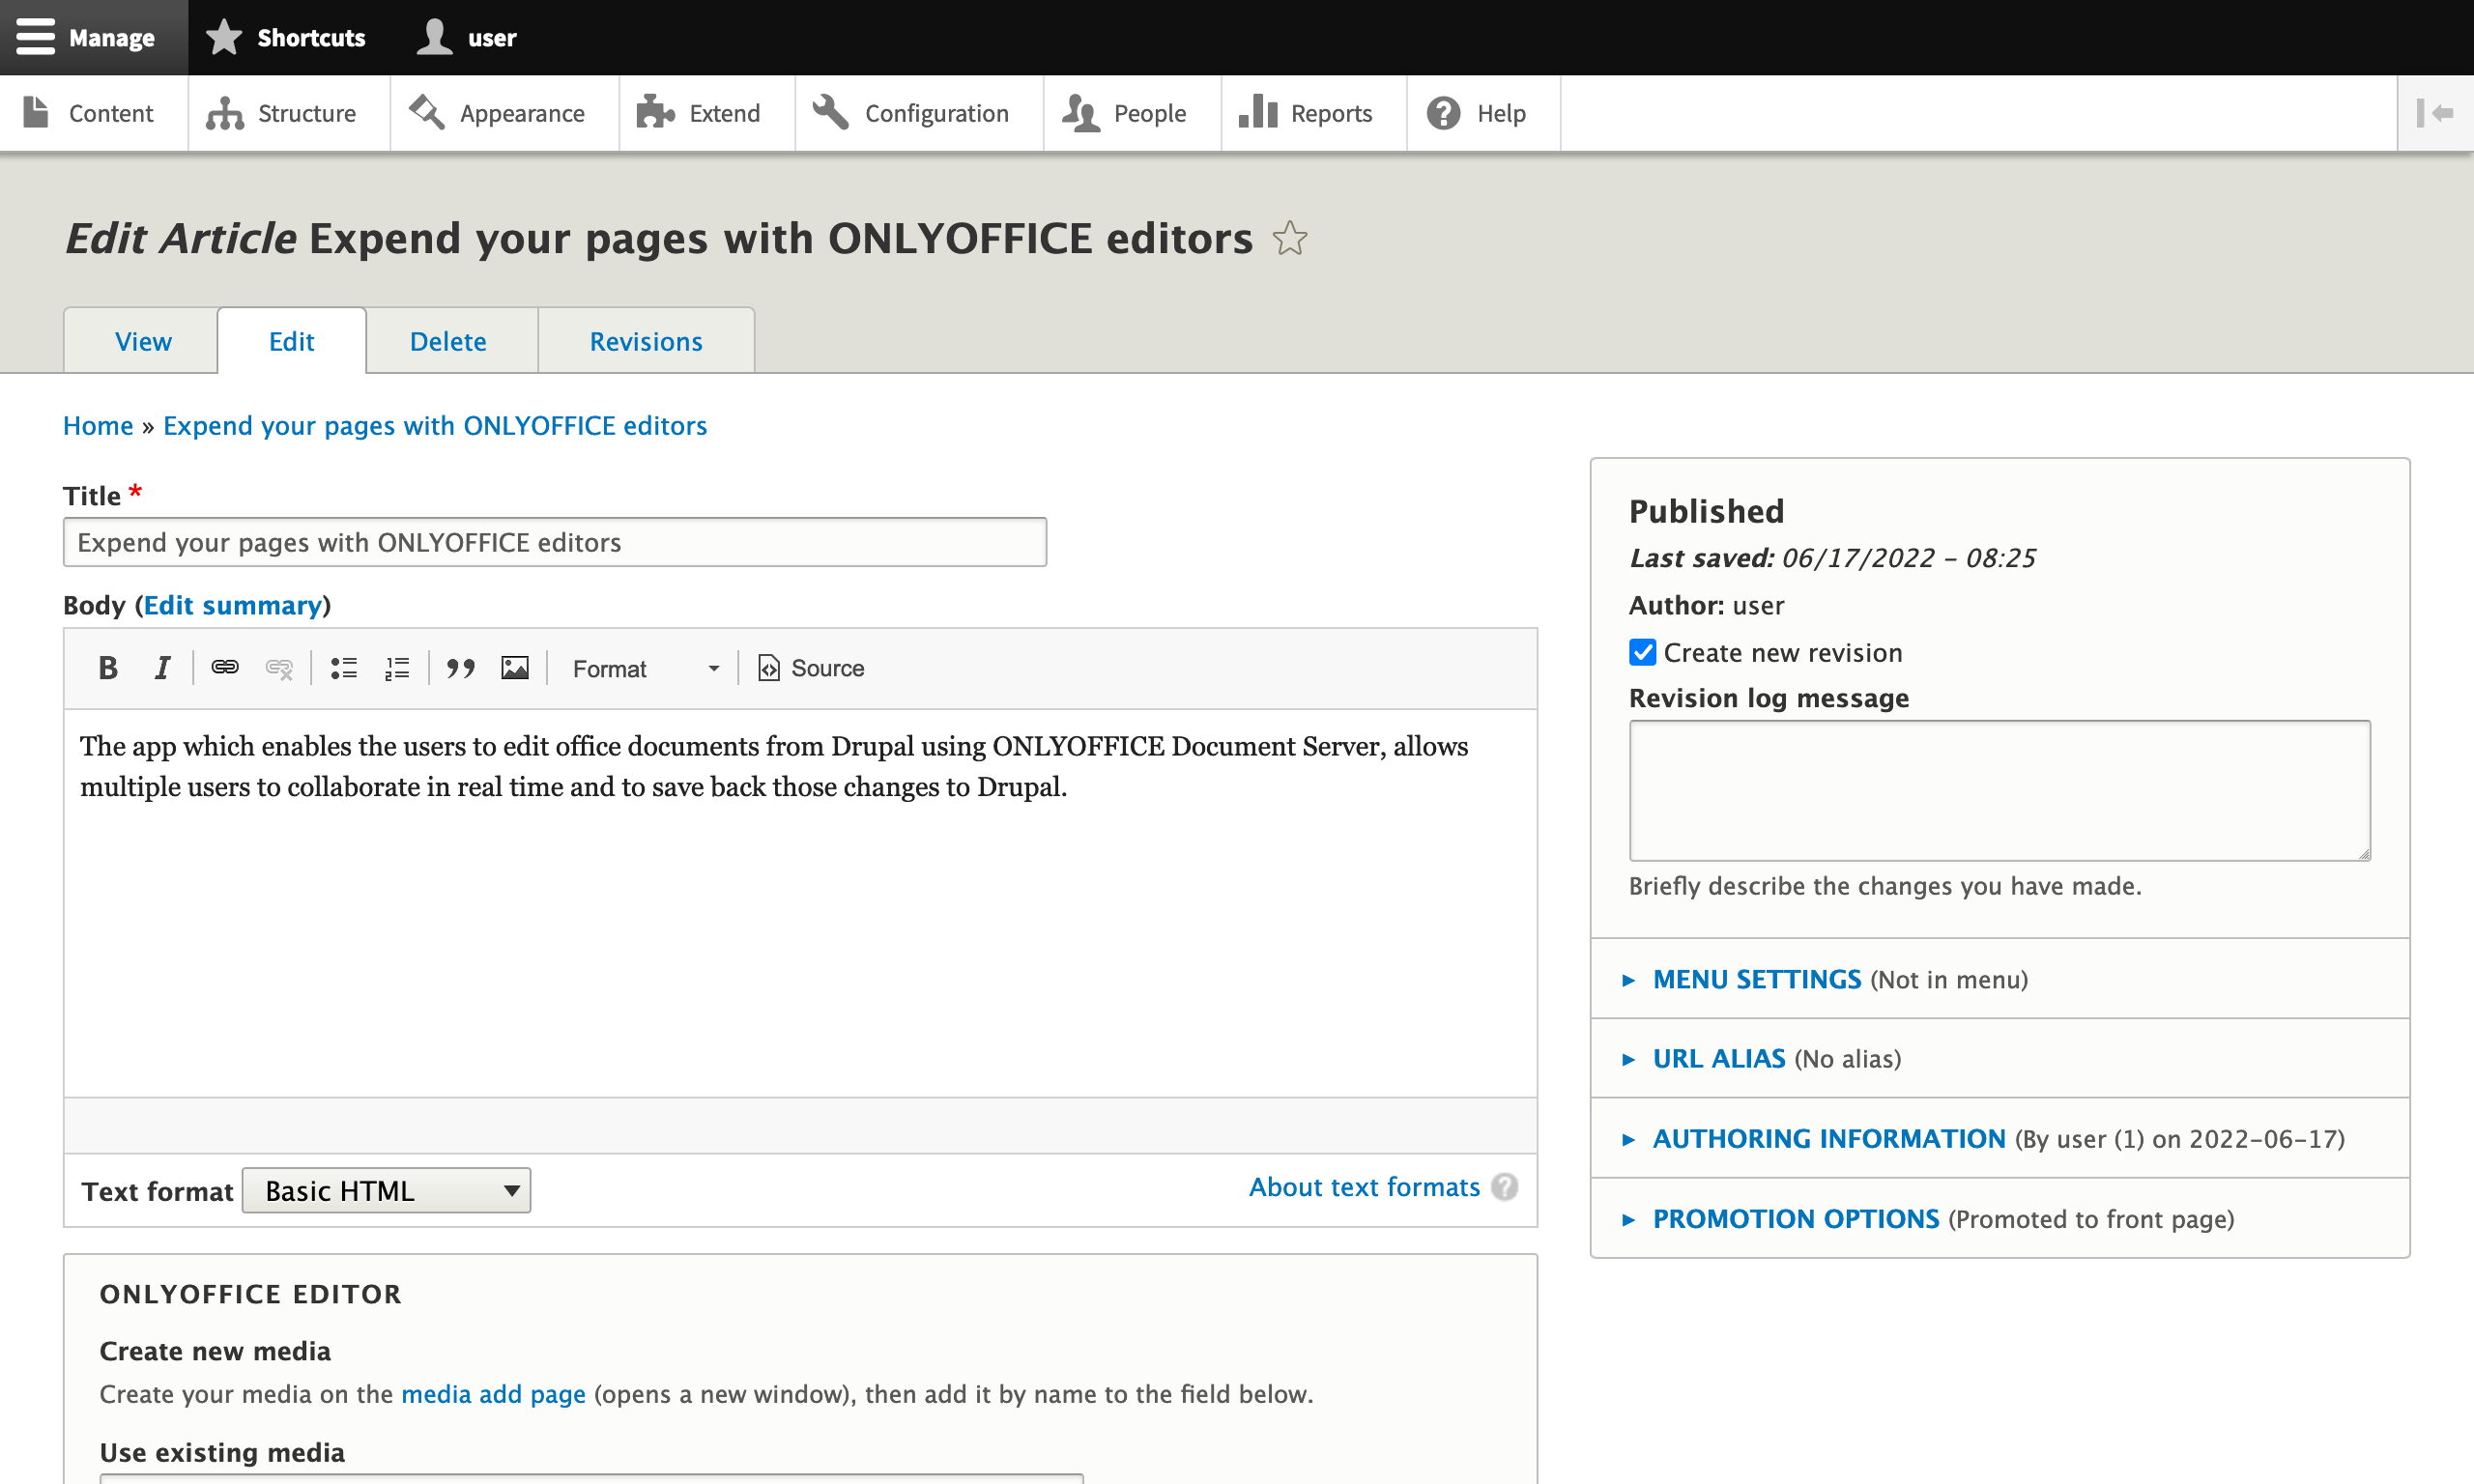Click the unlink icon in the editor
This screenshot has height=1484, width=2474.
[x=279, y=668]
